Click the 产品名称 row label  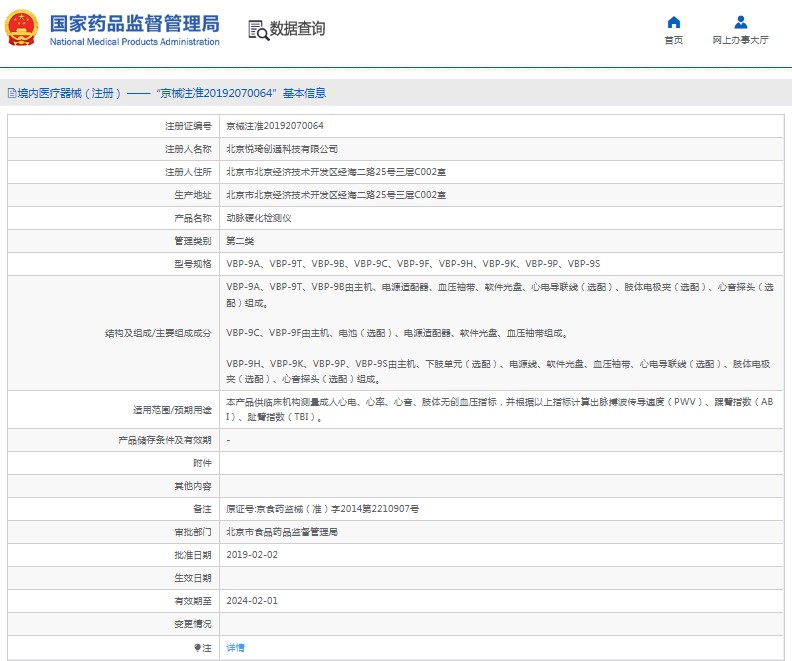point(192,218)
